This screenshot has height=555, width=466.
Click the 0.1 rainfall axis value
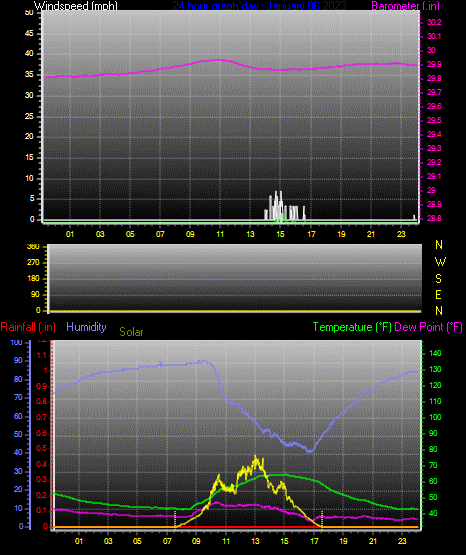(x=42, y=510)
